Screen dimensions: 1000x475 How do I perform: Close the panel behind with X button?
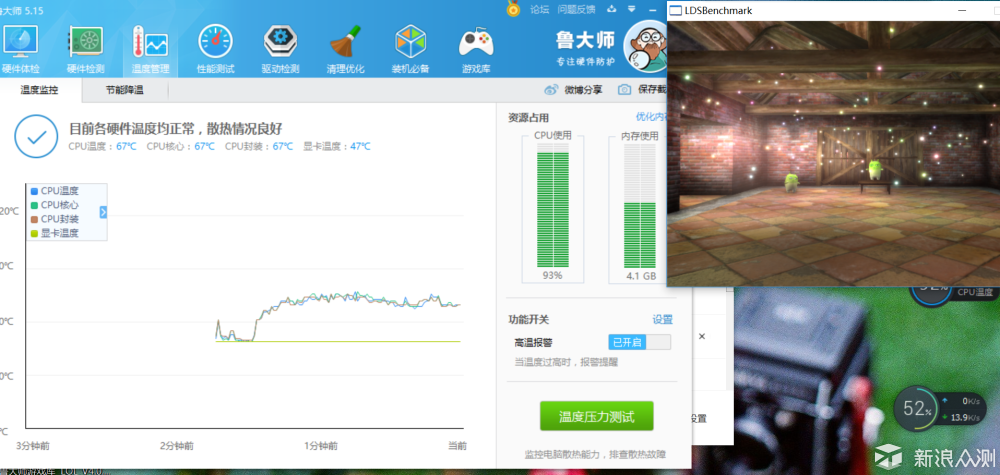[702, 336]
